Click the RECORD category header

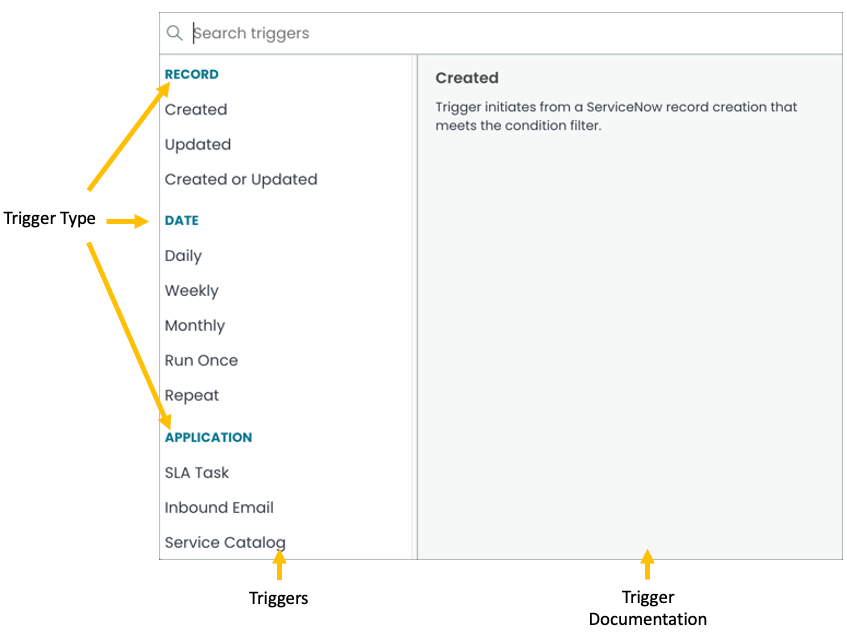(x=191, y=74)
